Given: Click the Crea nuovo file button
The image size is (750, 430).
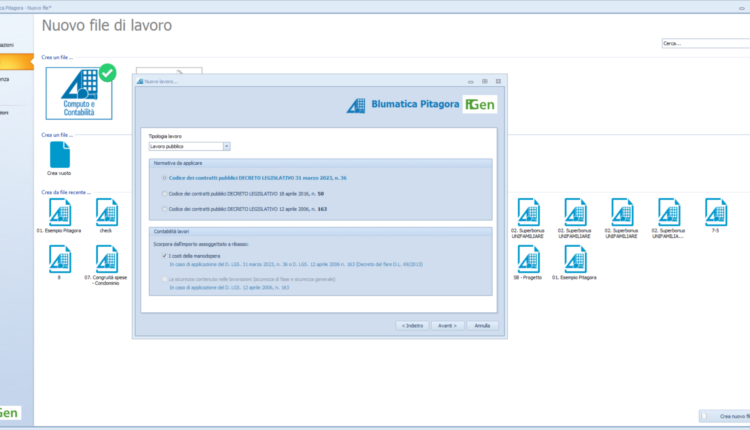Looking at the screenshot, I should pyautogui.click(x=725, y=416).
